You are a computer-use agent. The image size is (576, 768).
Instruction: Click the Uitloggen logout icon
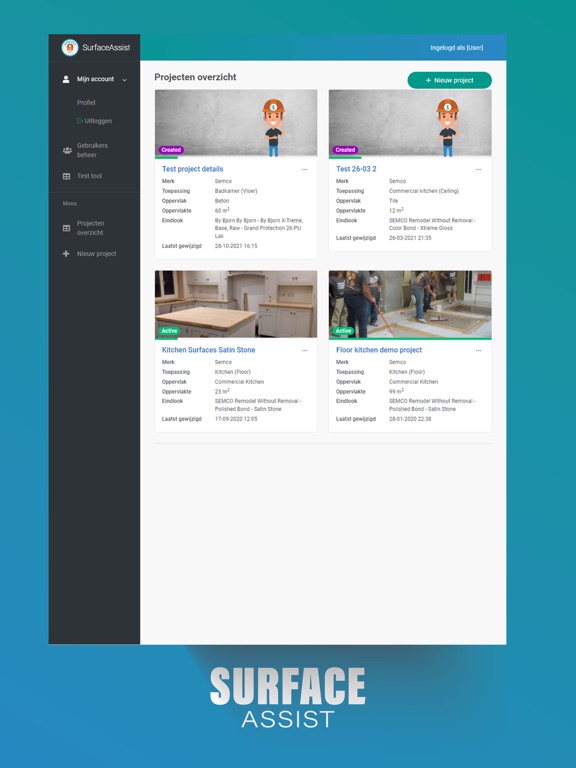[79, 121]
